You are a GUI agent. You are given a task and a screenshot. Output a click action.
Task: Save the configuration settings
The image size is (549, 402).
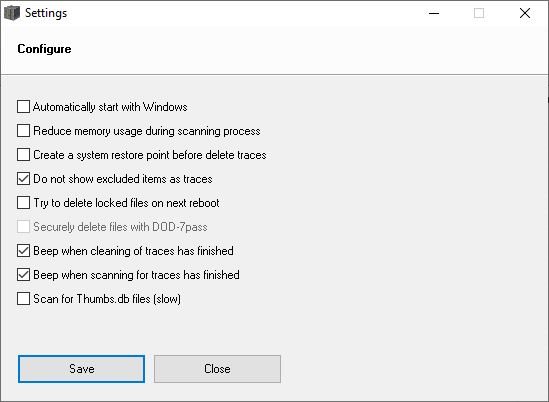point(82,369)
